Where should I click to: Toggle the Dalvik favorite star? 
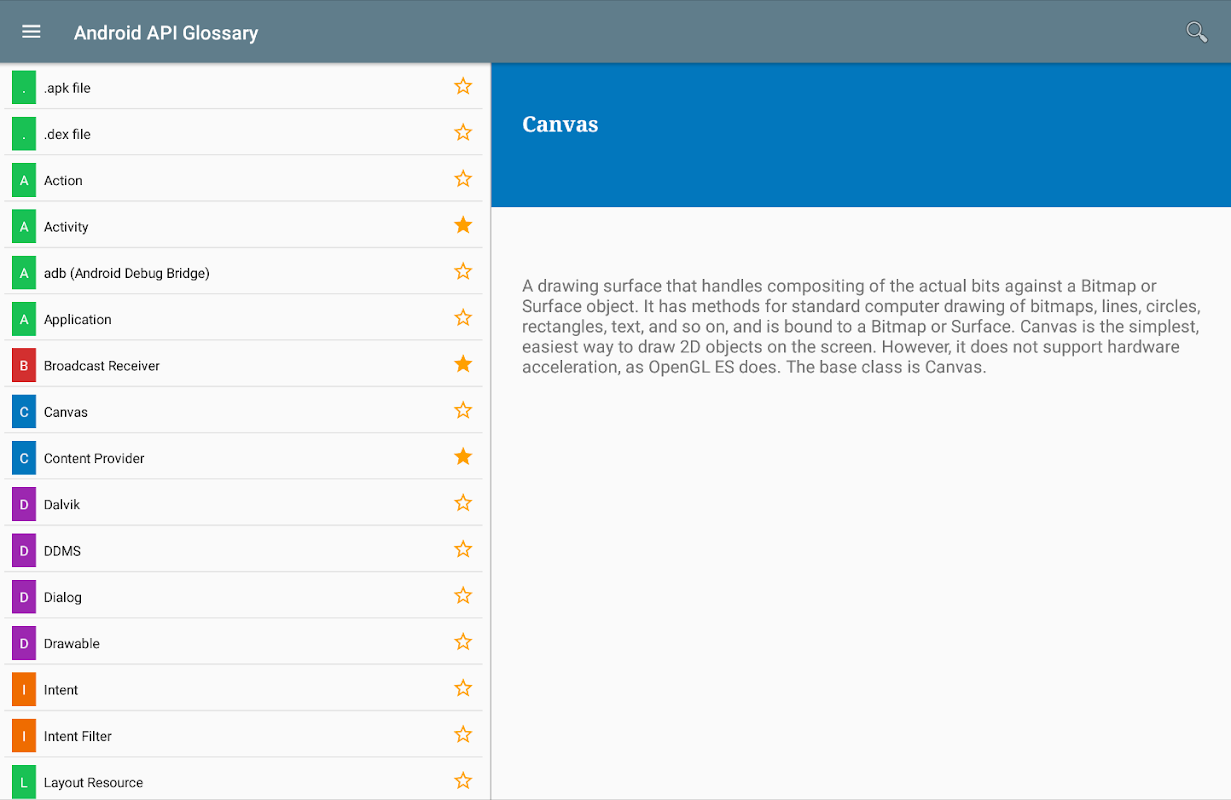[463, 503]
